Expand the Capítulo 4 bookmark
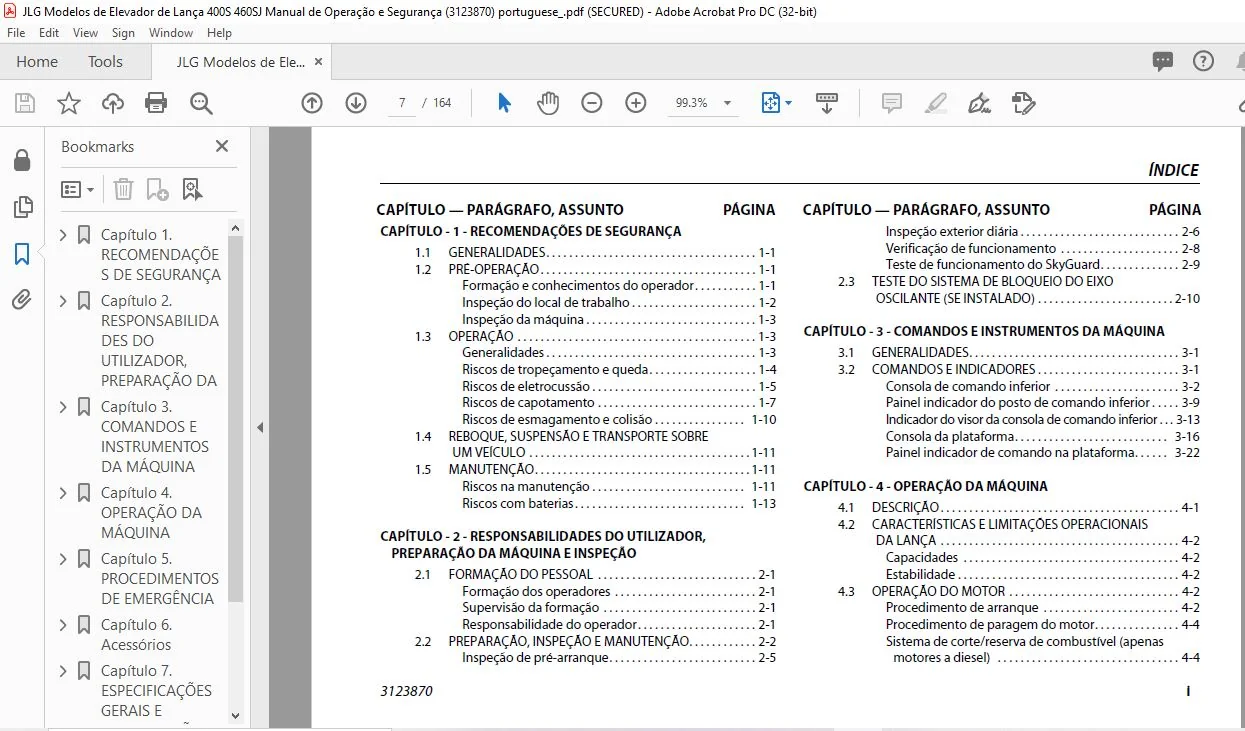Viewport: 1245px width, 731px height. 64,493
